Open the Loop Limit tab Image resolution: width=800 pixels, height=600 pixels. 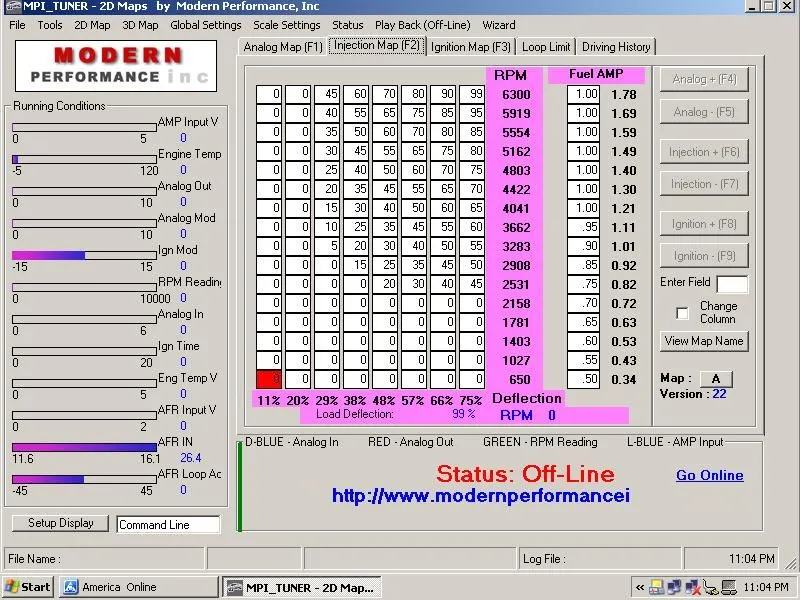pyautogui.click(x=546, y=47)
